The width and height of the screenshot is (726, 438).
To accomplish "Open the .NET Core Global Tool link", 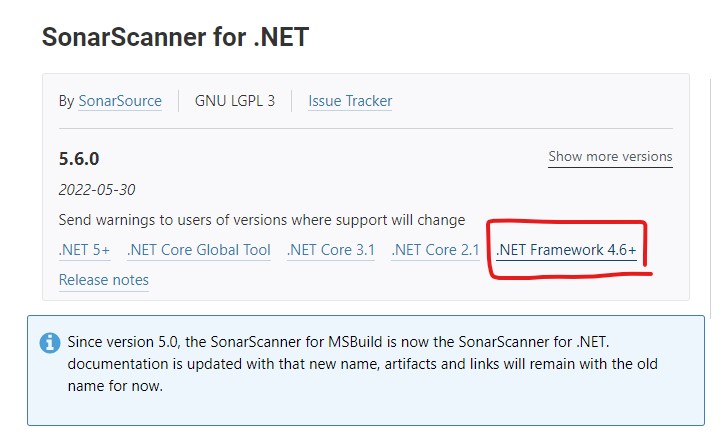I will click(x=199, y=250).
